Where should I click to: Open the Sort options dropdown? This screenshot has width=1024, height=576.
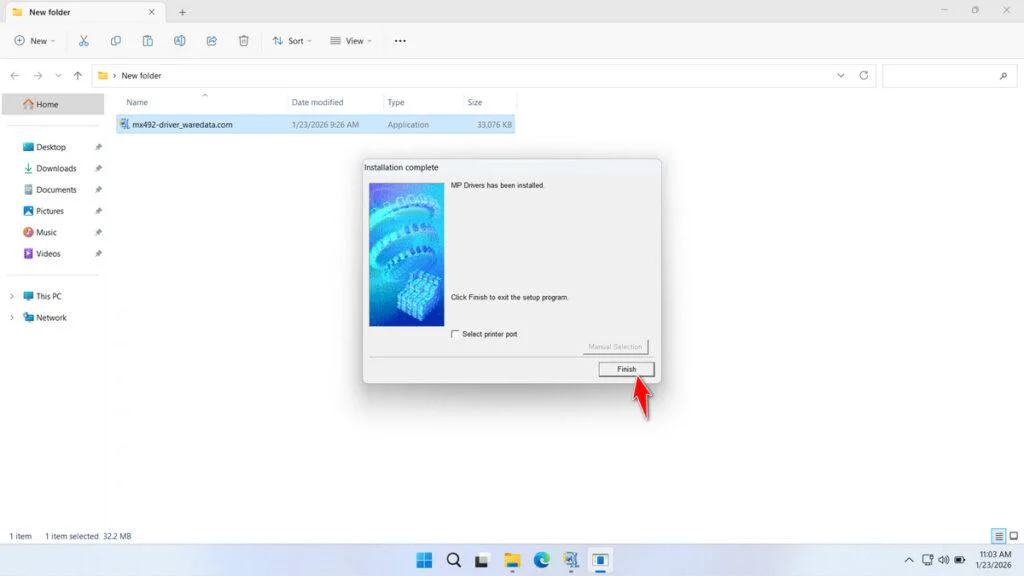point(291,40)
